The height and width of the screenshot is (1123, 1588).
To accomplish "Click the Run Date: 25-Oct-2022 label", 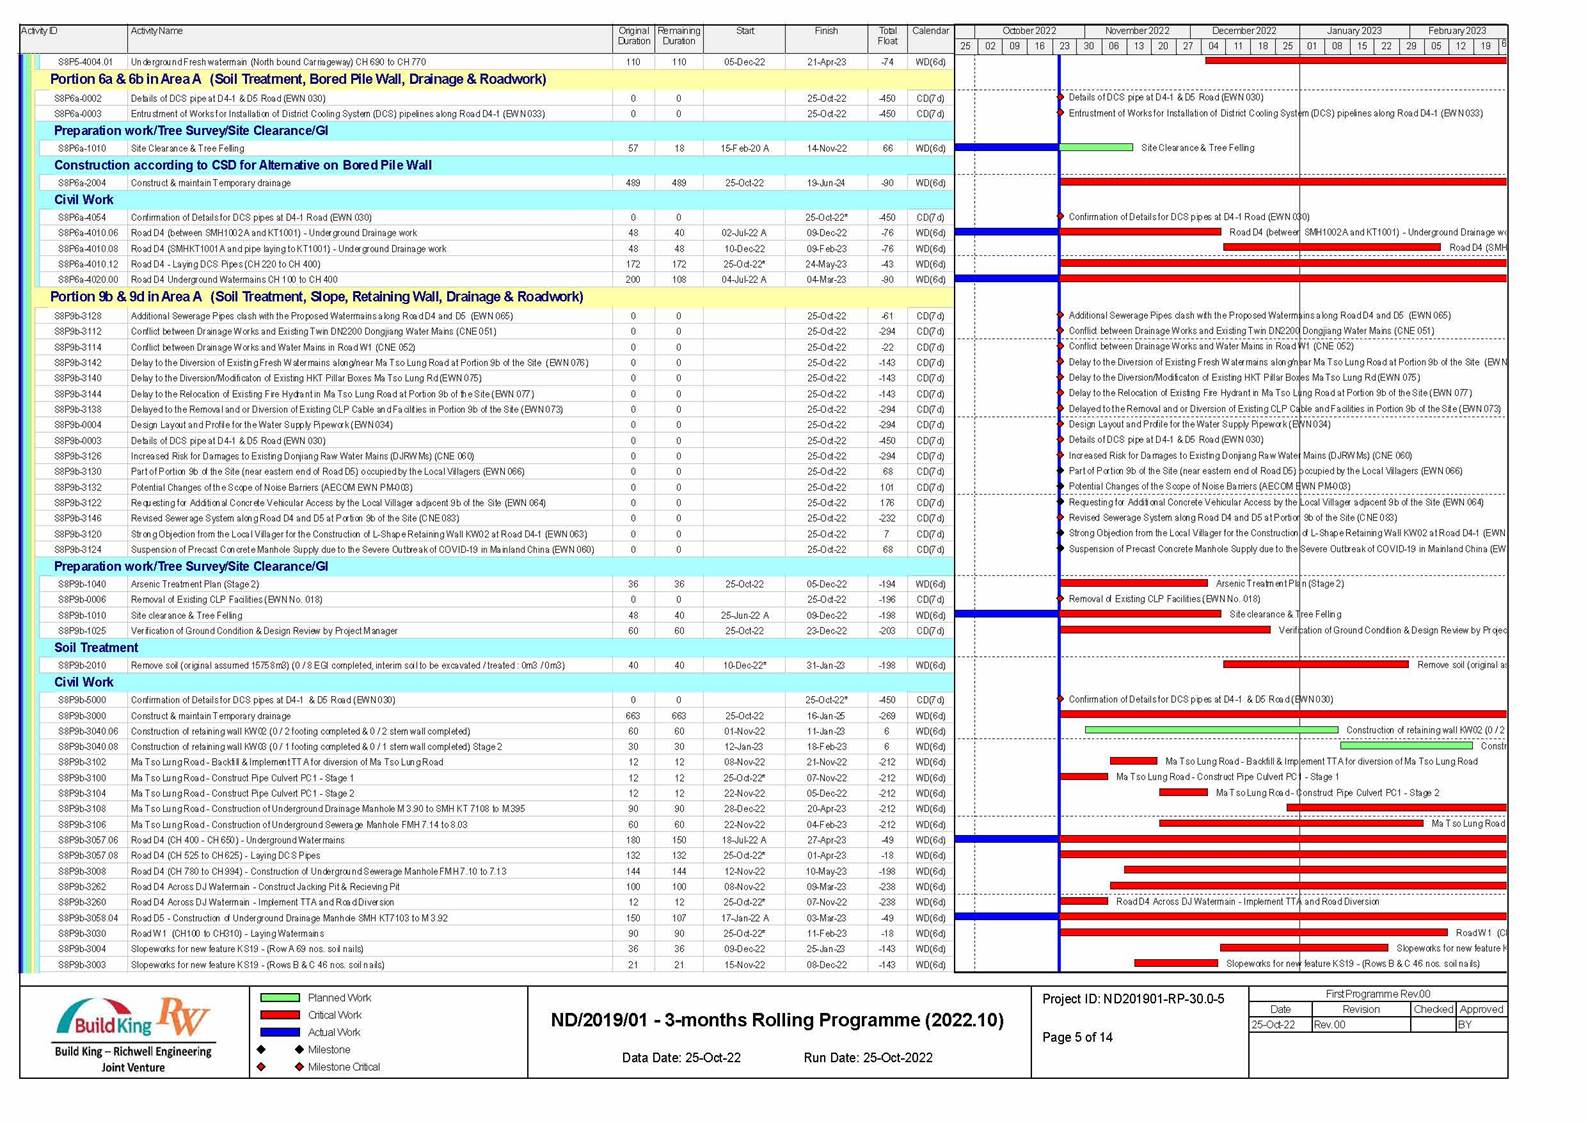I will click(x=868, y=1058).
